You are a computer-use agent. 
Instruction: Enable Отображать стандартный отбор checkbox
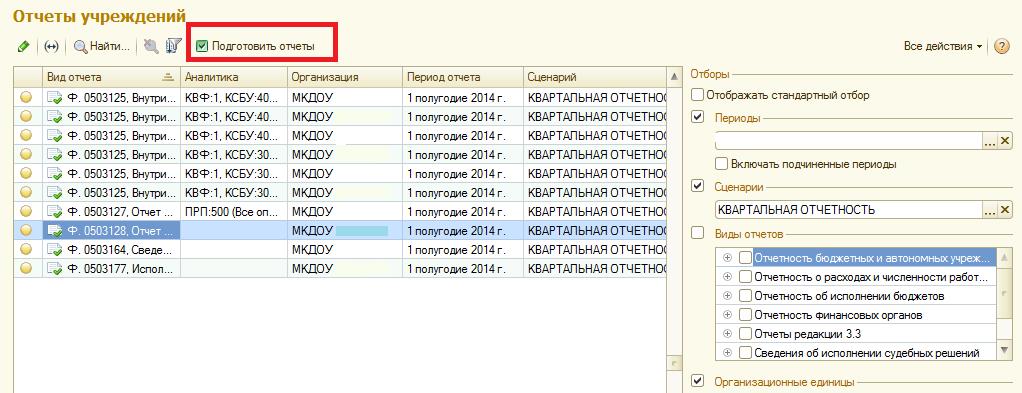coord(698,95)
